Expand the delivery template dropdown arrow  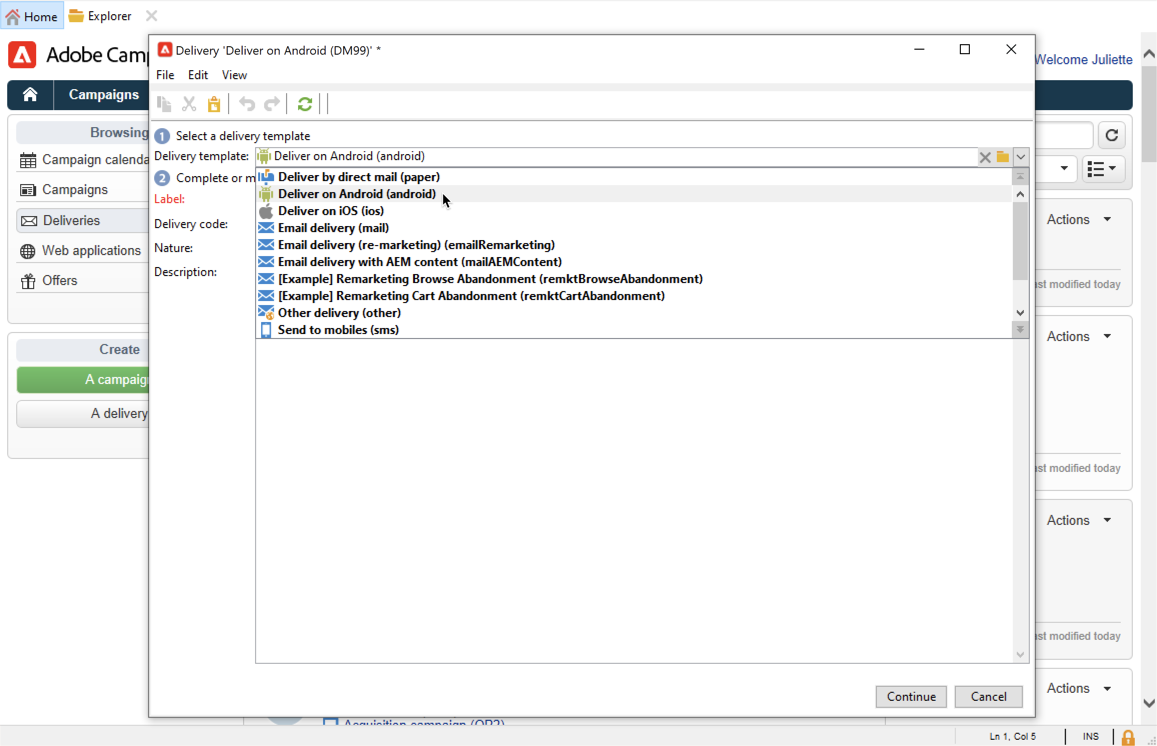point(1020,156)
